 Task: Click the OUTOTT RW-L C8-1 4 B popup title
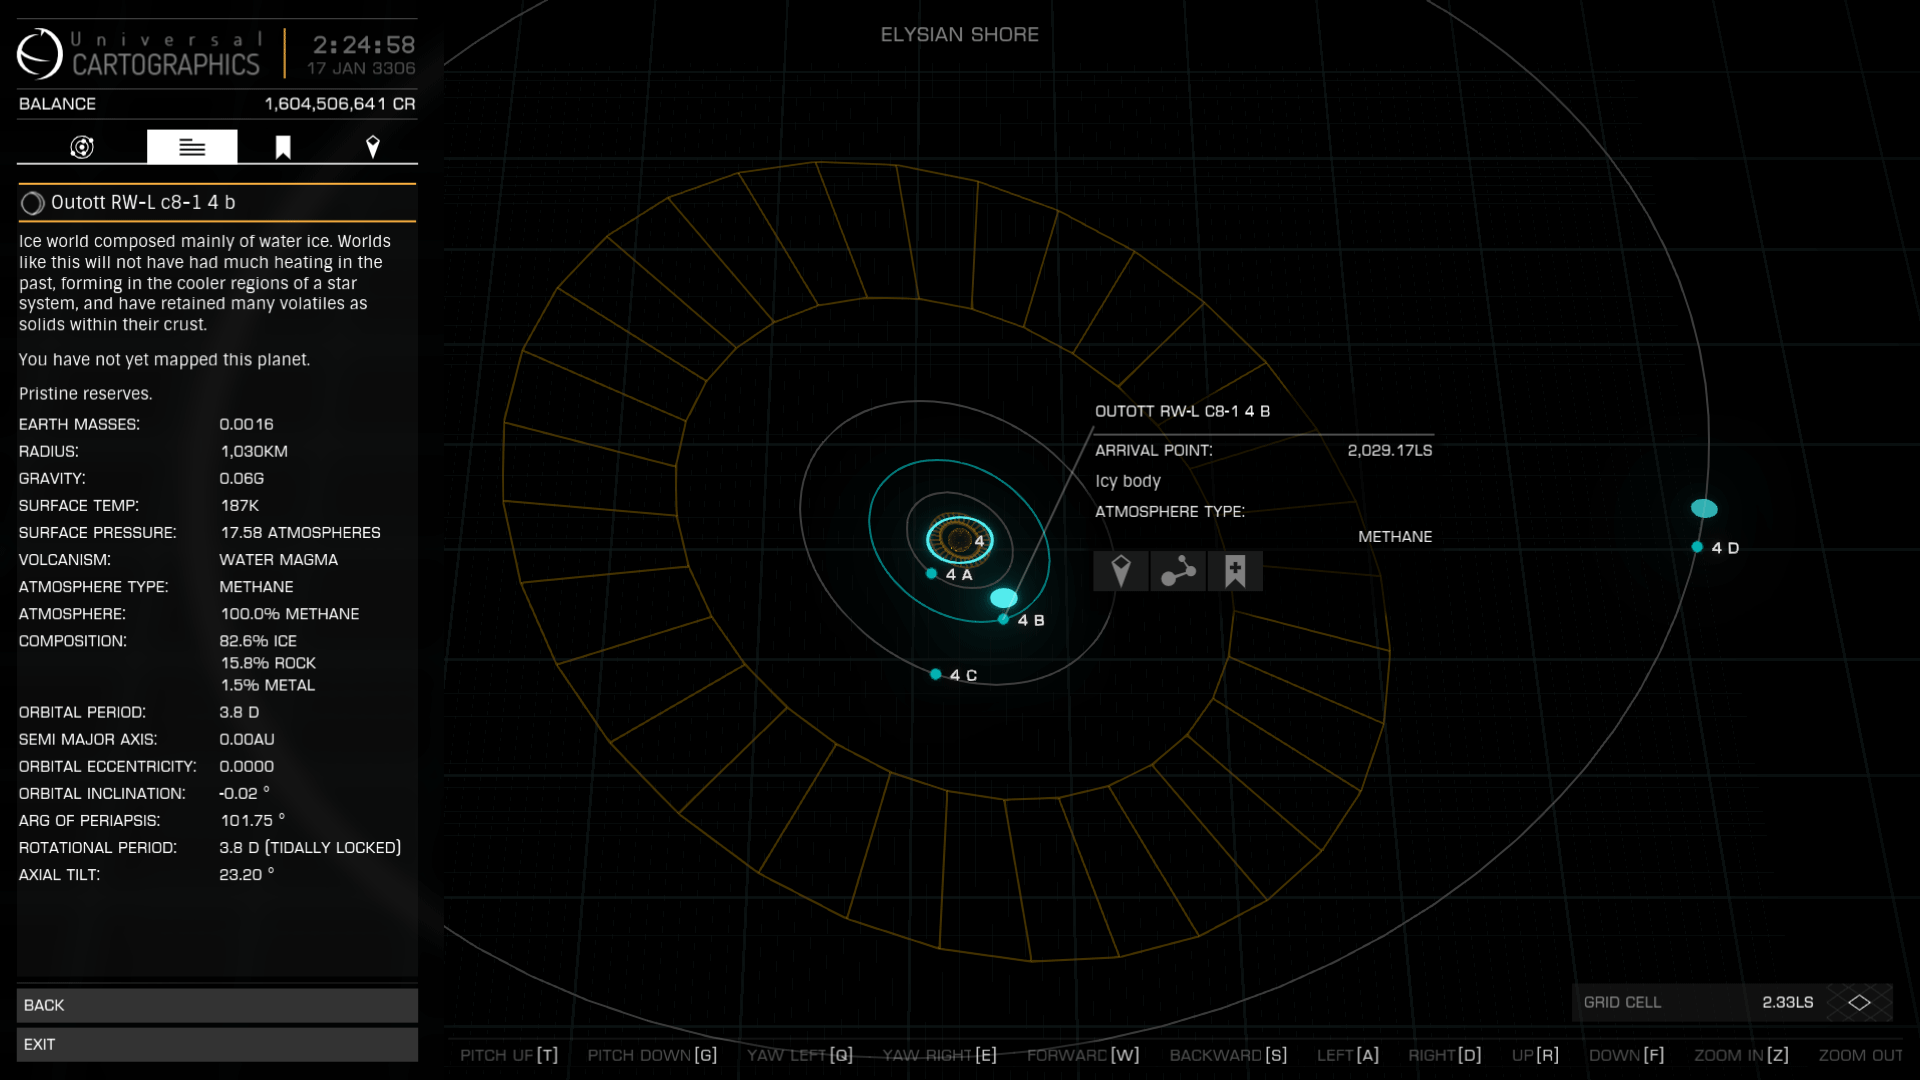pos(1182,411)
